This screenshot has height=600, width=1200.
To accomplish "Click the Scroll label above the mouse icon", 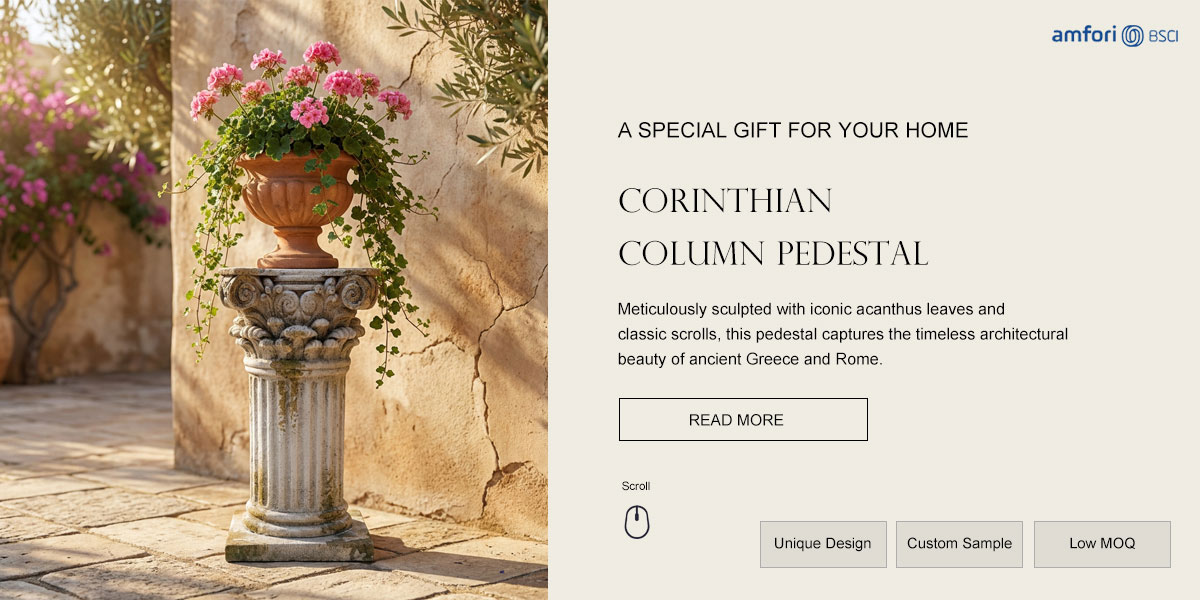I will pos(636,486).
